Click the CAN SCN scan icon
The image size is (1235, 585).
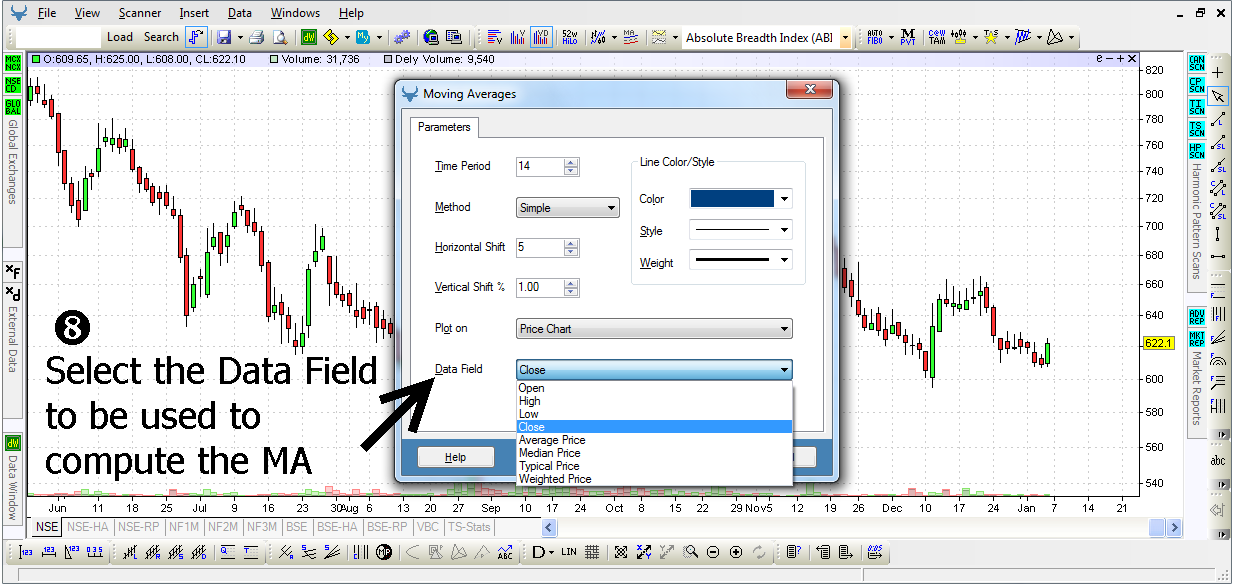(1197, 62)
